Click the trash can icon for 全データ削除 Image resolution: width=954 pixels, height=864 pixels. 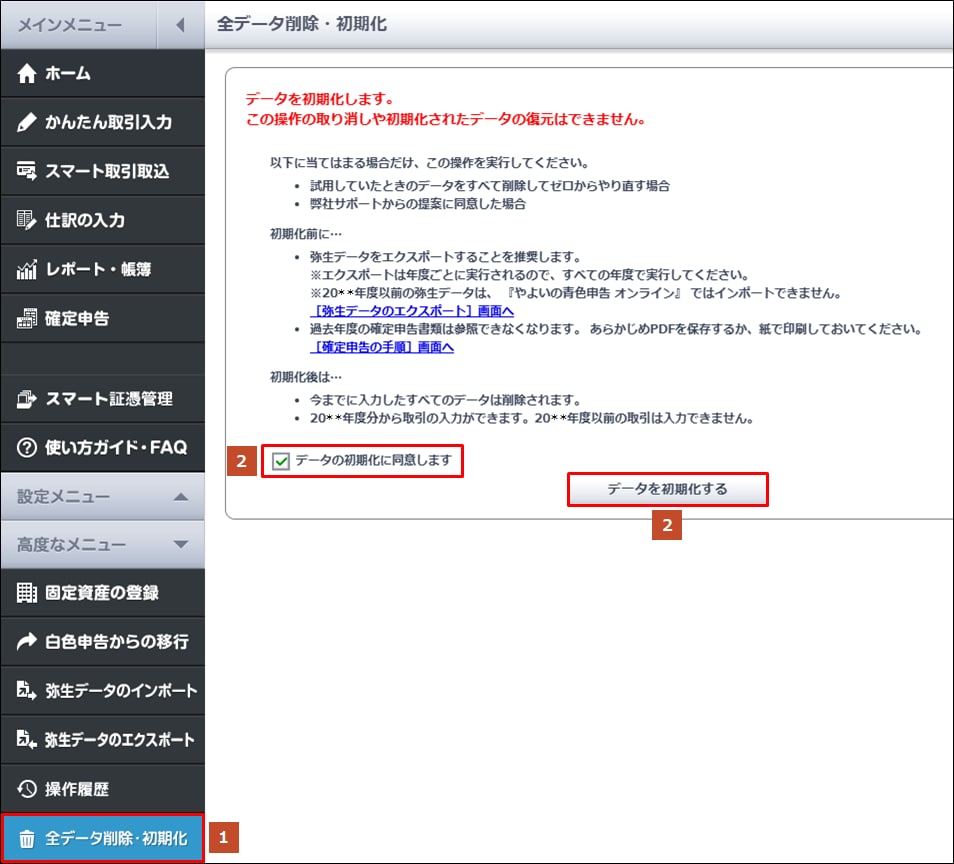point(27,839)
